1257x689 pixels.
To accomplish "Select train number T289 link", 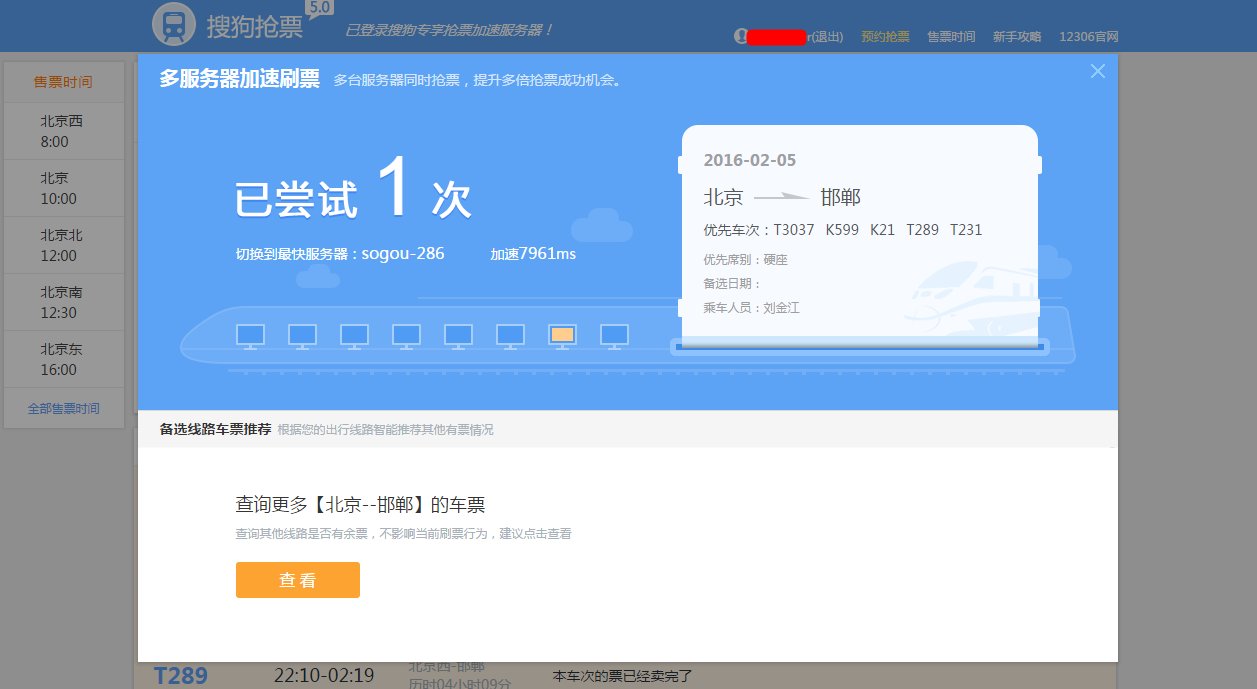I will [180, 675].
